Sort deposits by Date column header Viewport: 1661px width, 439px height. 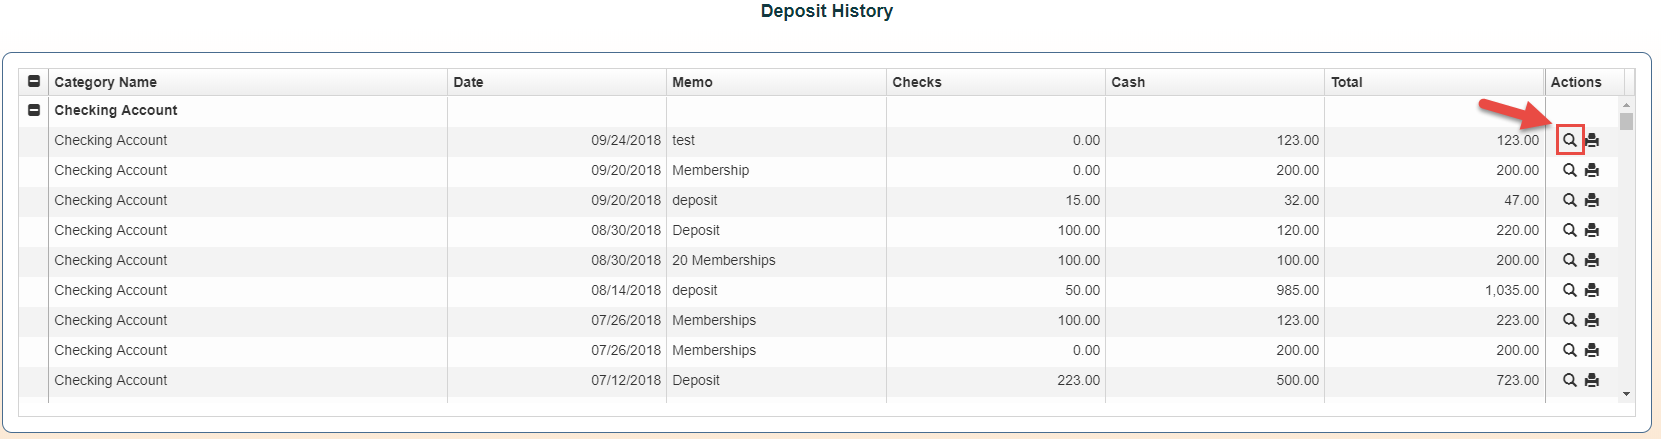tap(468, 82)
